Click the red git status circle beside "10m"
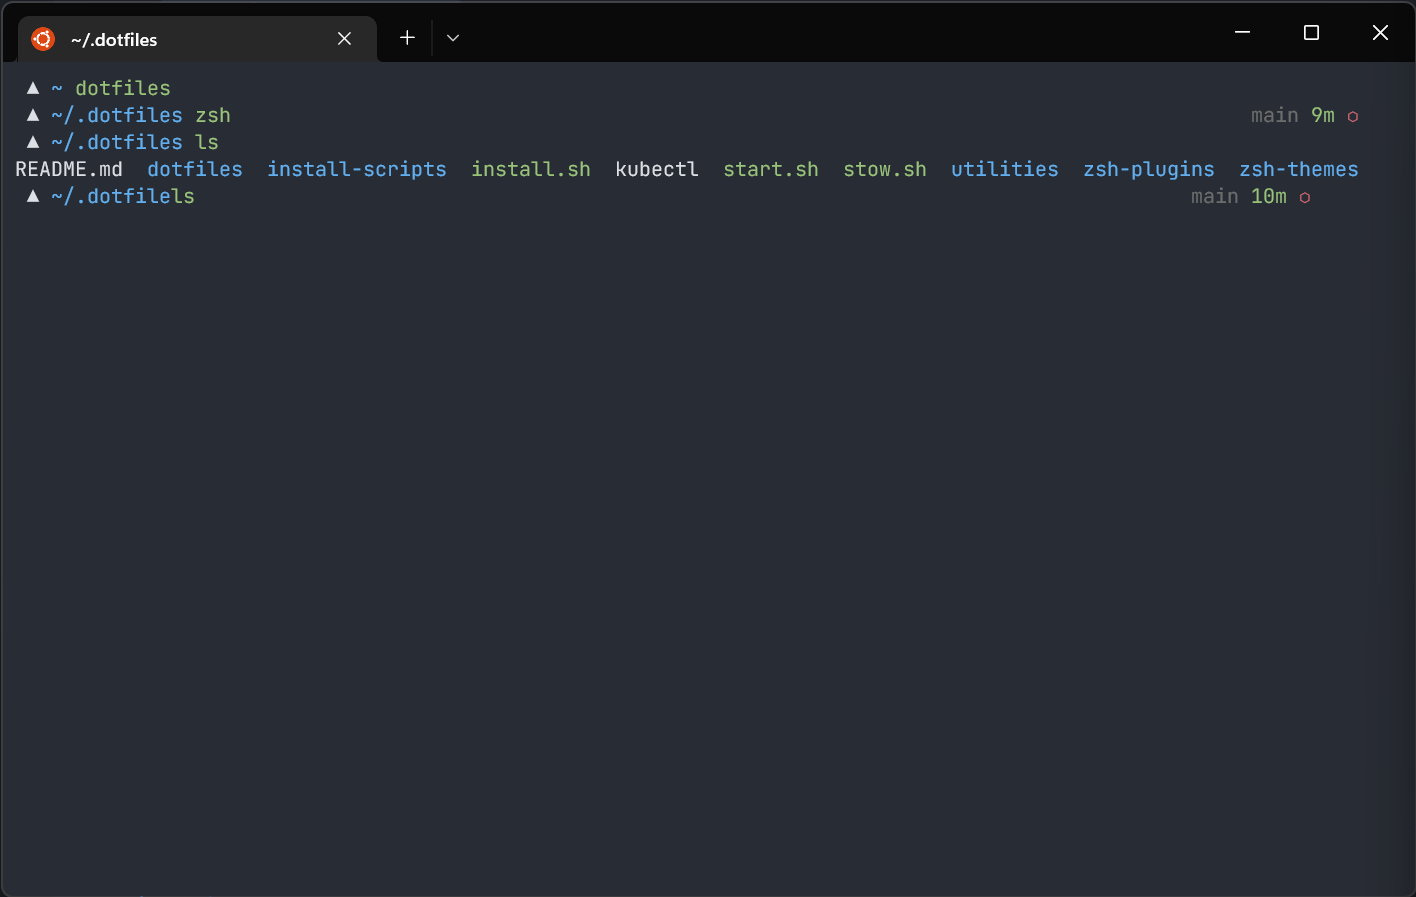 click(1304, 197)
